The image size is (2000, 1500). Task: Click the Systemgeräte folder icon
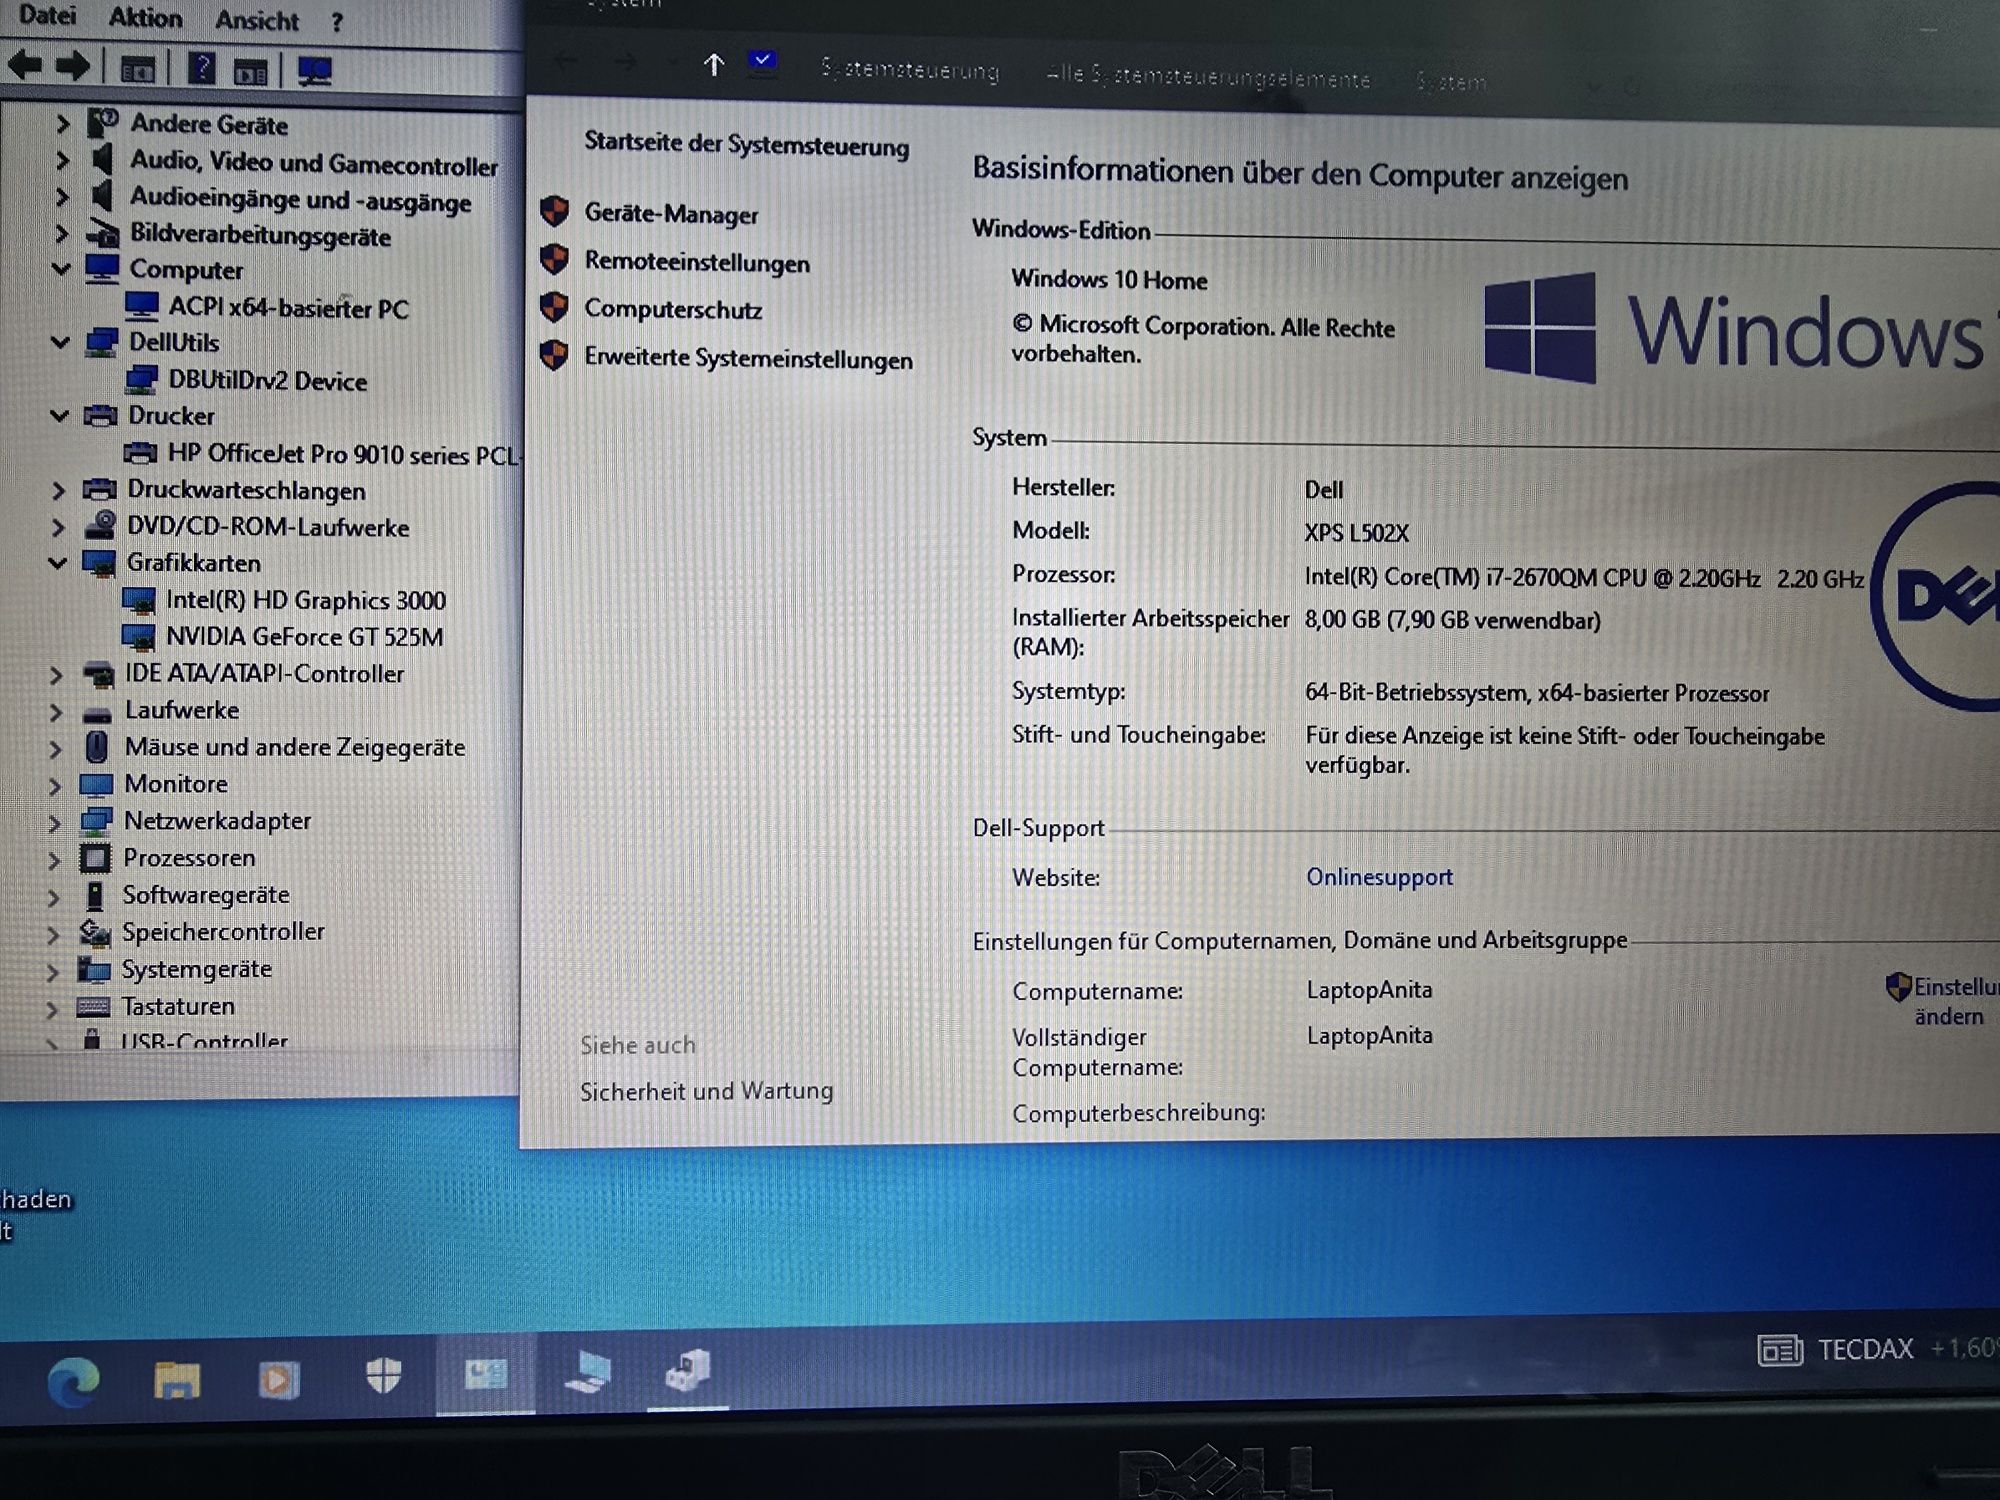94,969
